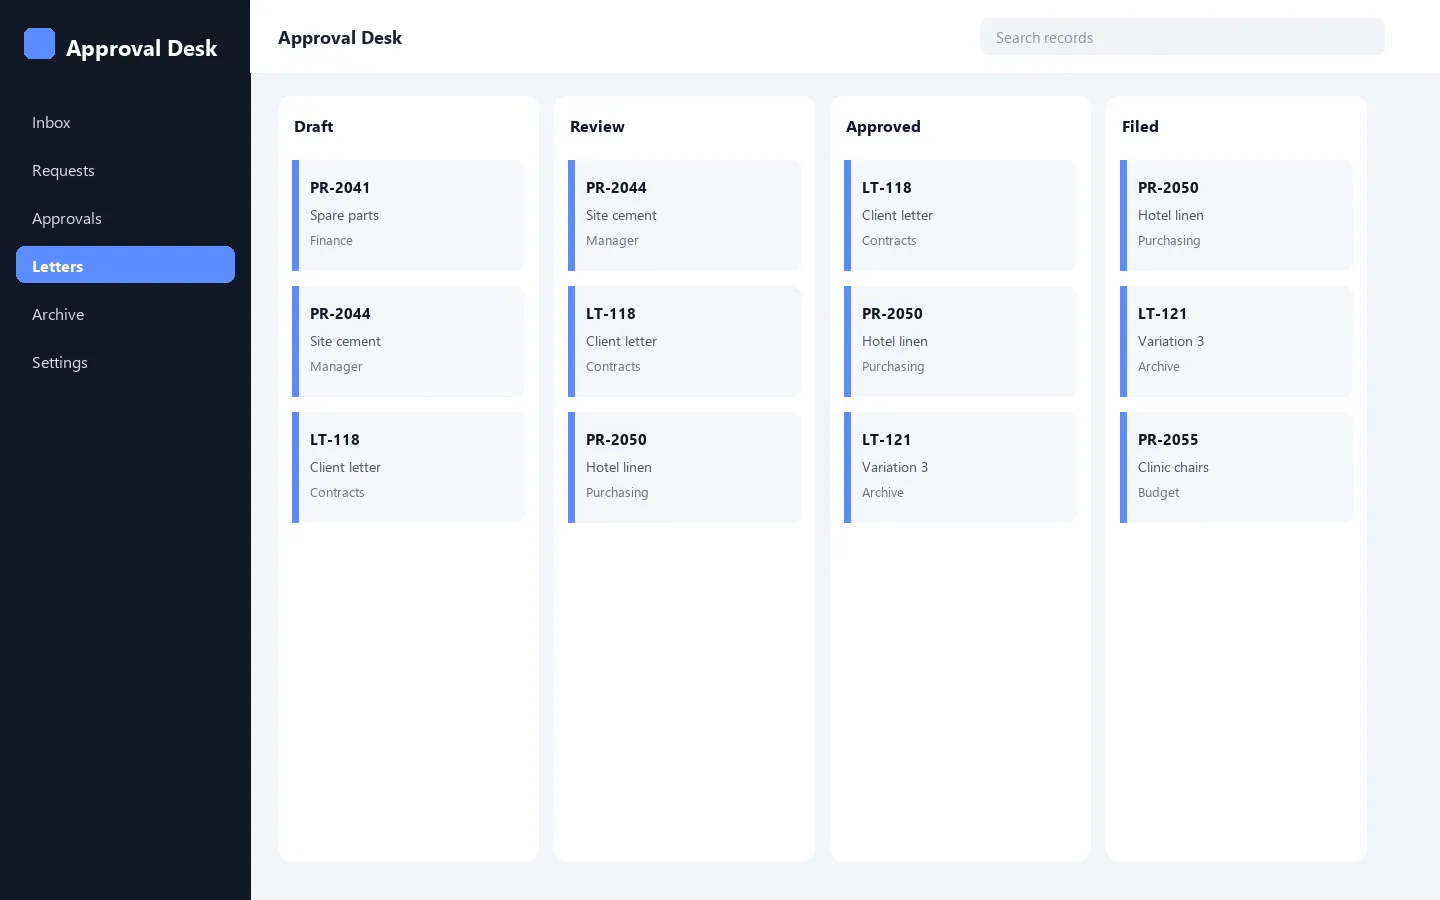
Task: Open LT-118 Client letter card in Approved
Action: pyautogui.click(x=960, y=215)
